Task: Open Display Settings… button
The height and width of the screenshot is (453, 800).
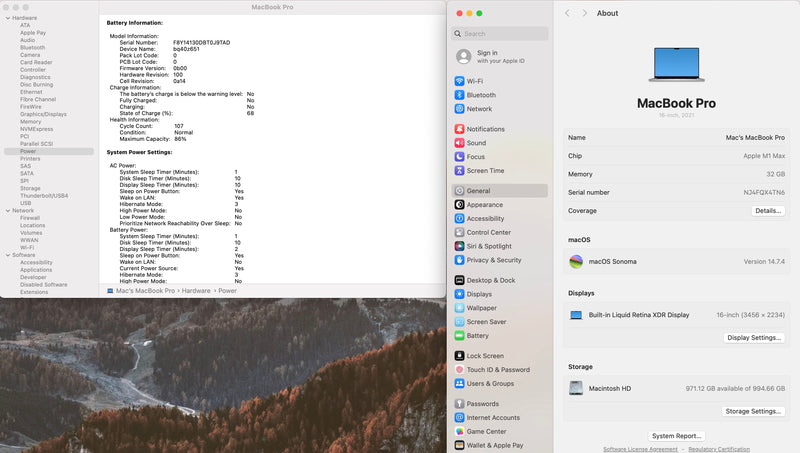Action: [x=754, y=338]
